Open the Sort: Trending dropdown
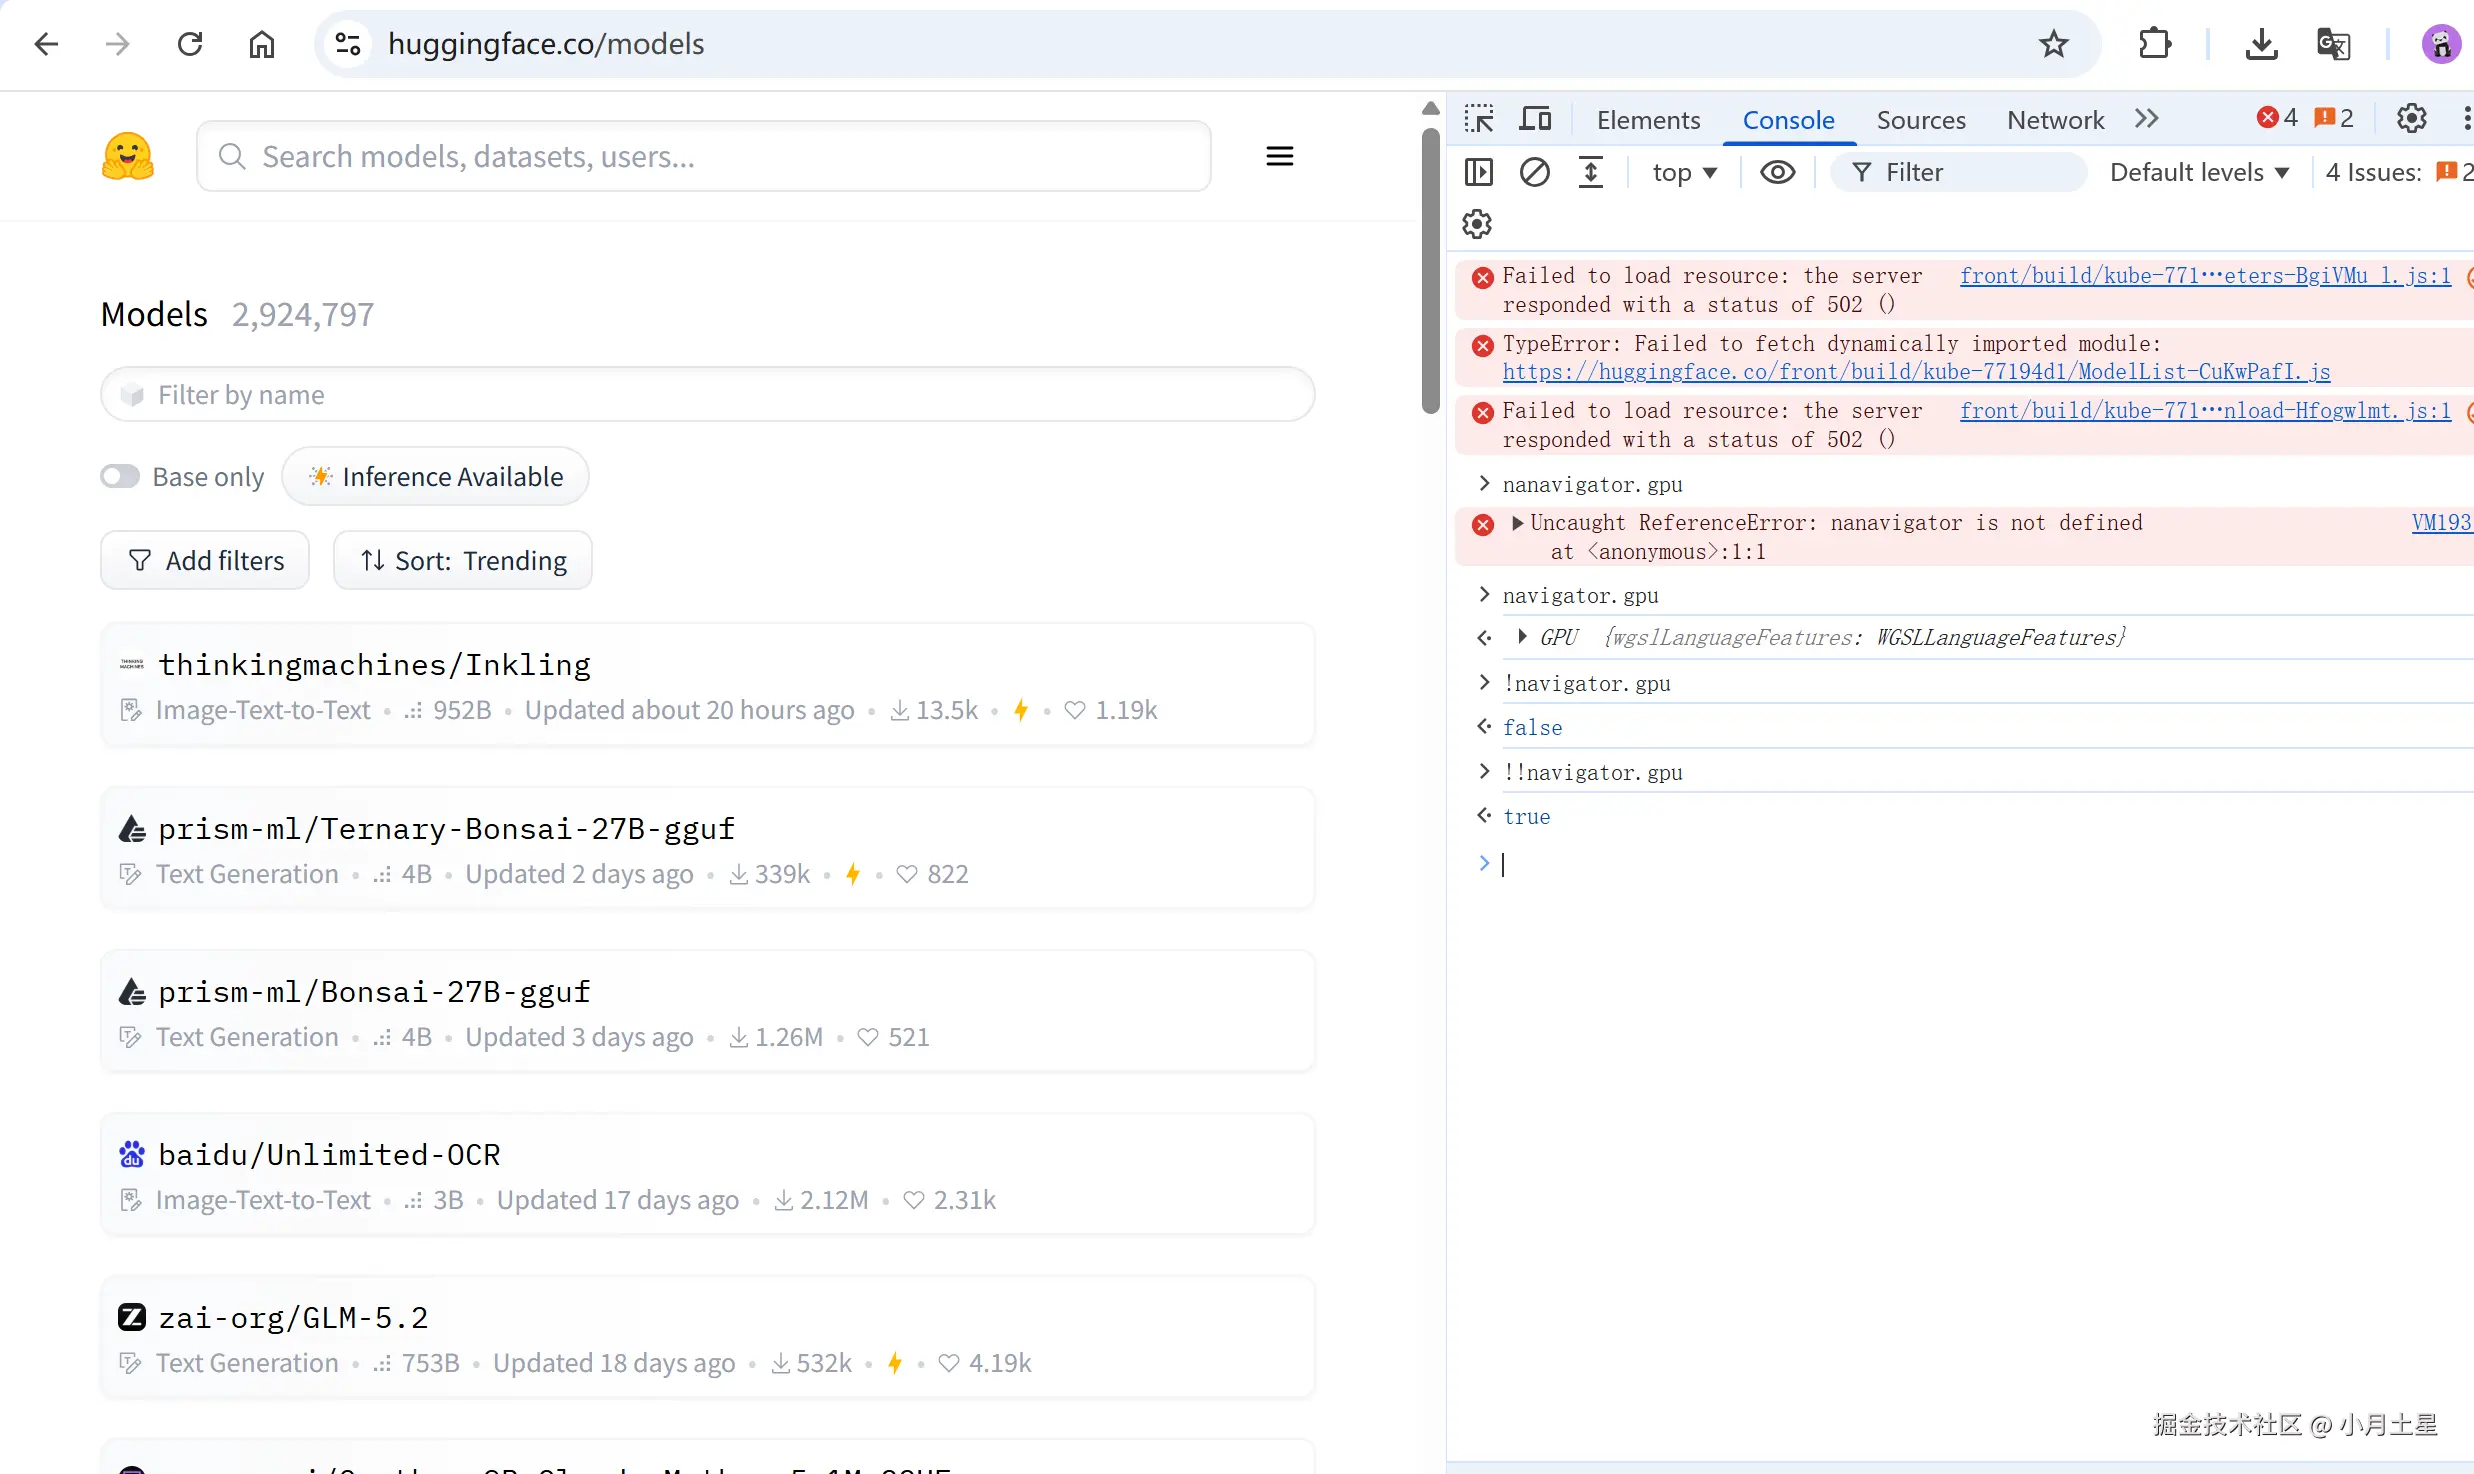Image resolution: width=2474 pixels, height=1474 pixels. pyautogui.click(x=463, y=560)
